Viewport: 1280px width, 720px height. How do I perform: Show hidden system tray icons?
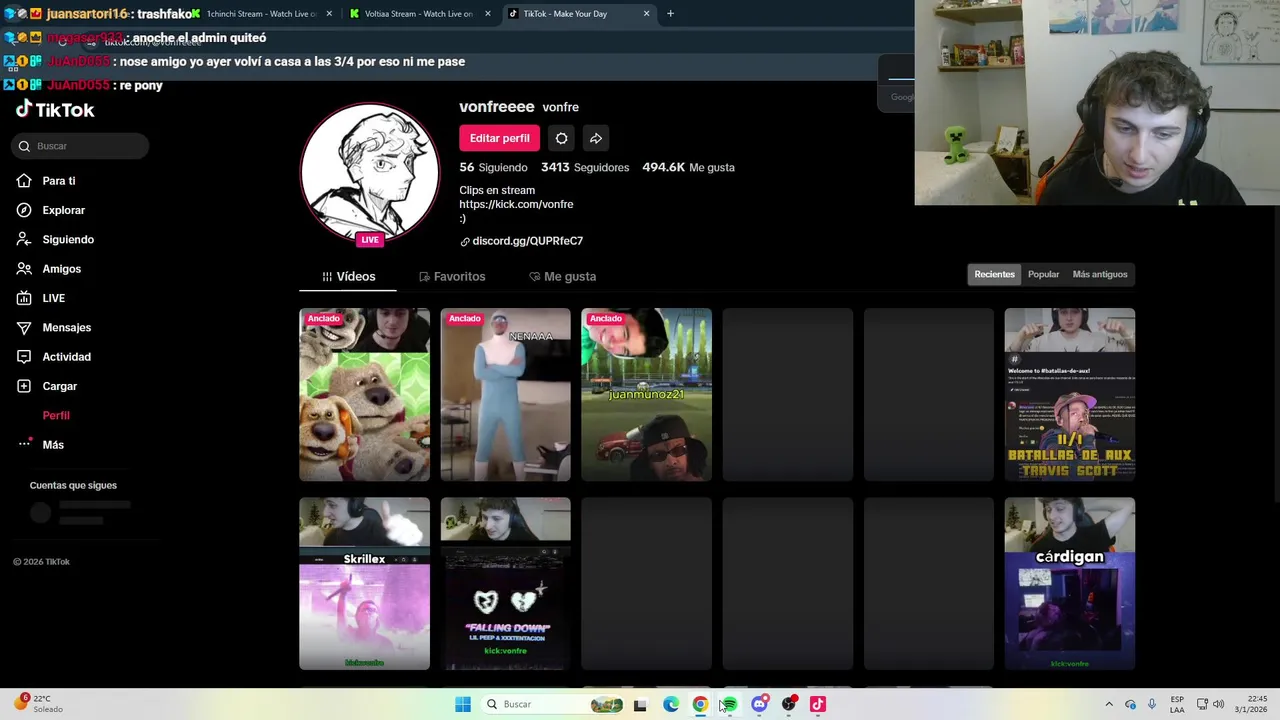1108,704
